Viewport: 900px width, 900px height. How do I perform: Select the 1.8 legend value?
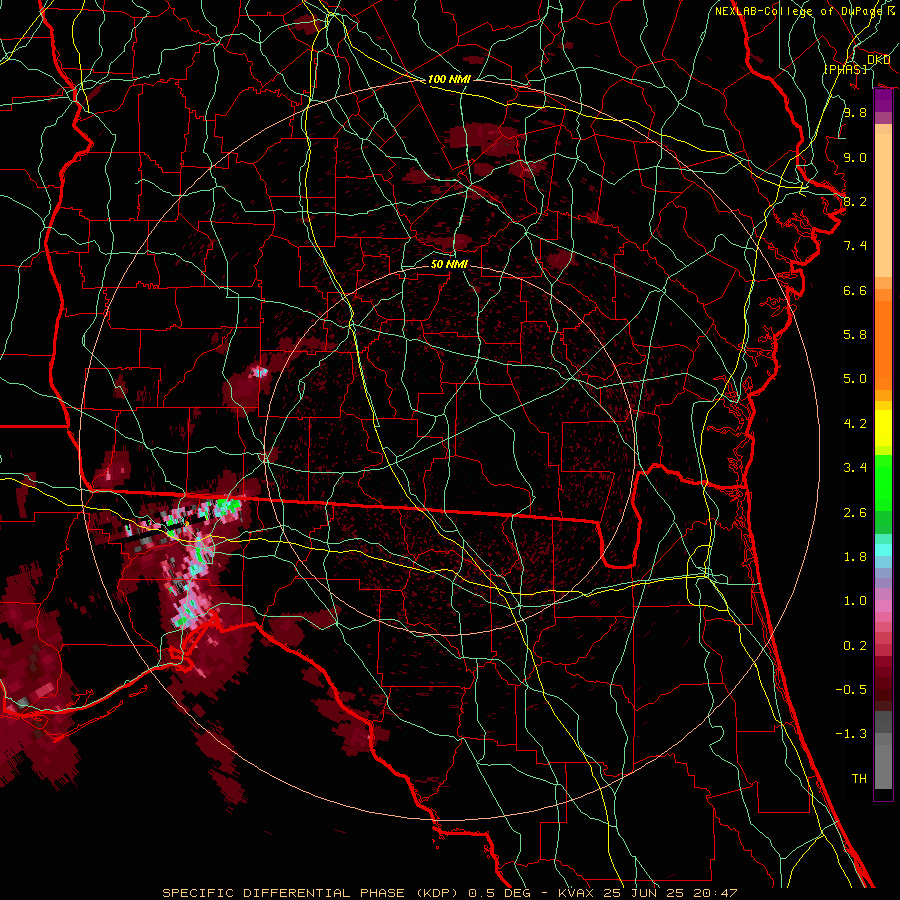pos(855,557)
